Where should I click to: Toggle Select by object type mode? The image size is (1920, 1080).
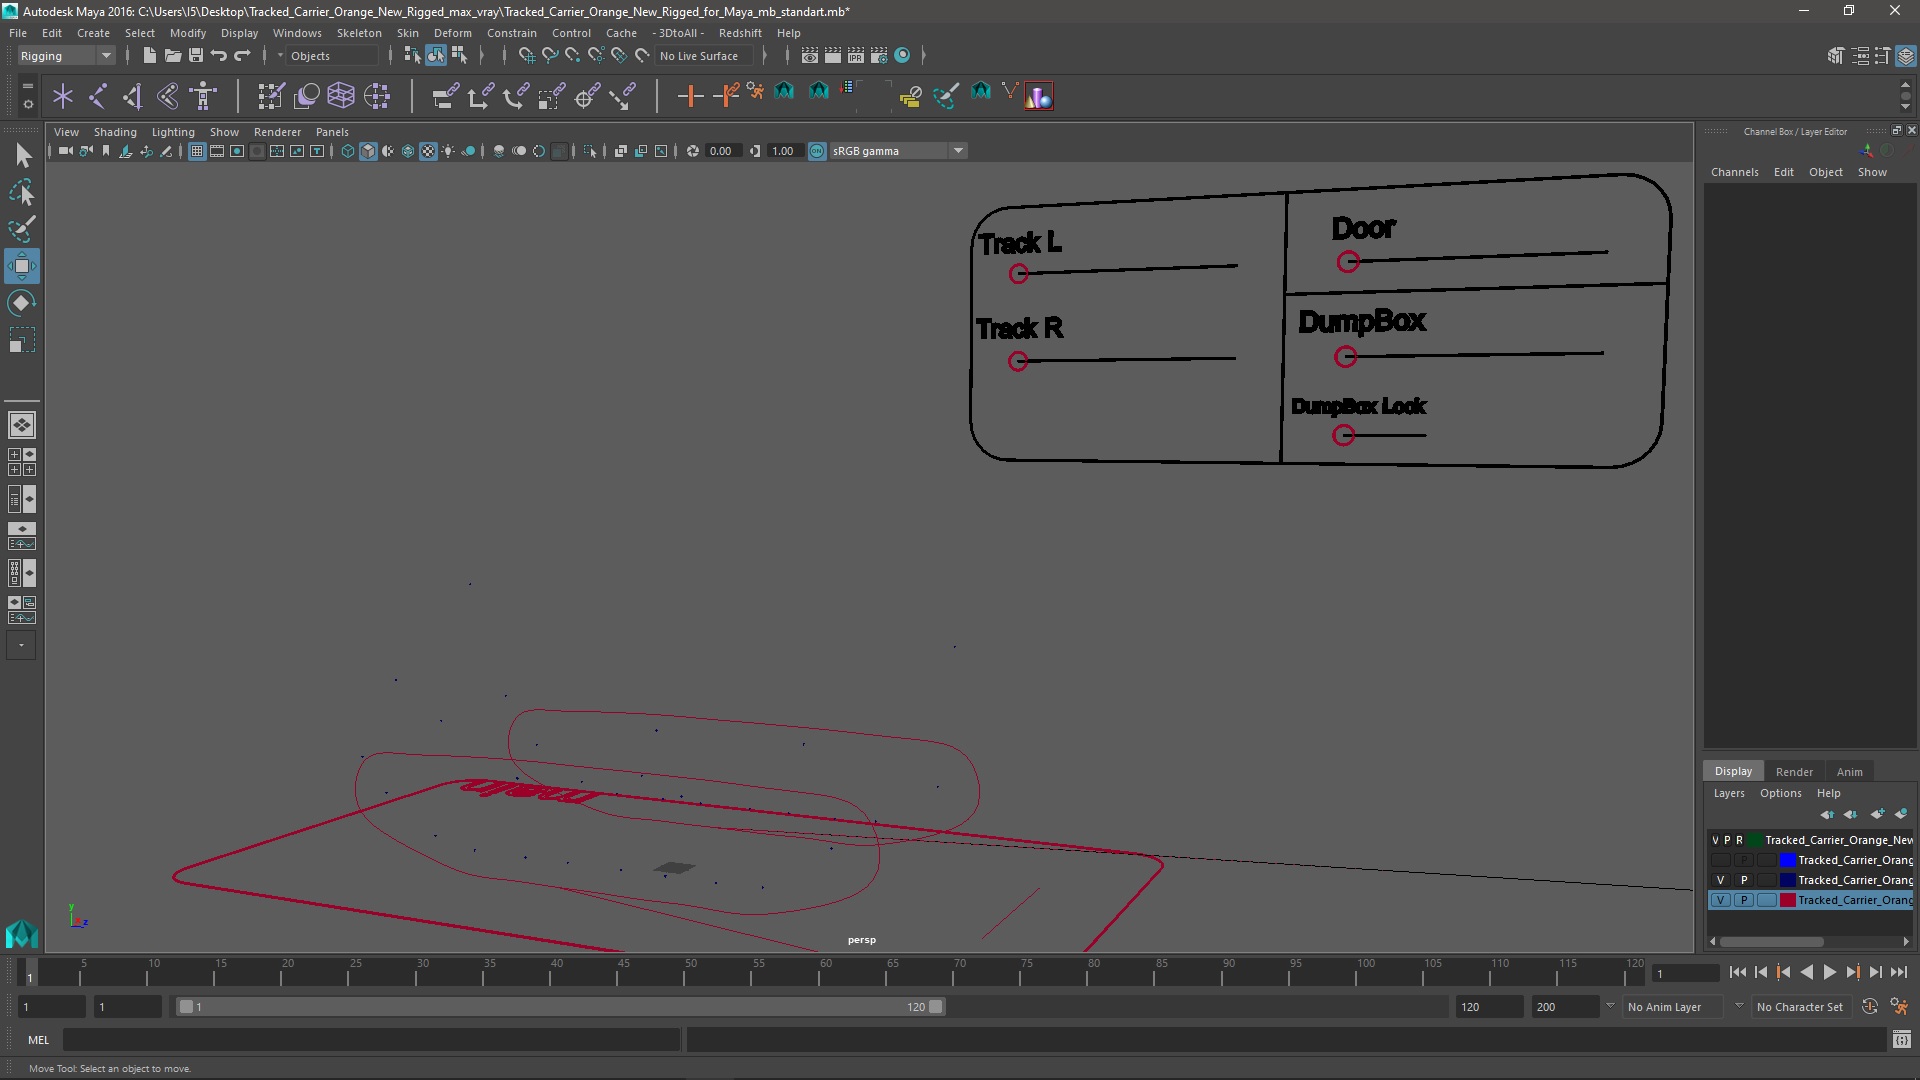436,56
